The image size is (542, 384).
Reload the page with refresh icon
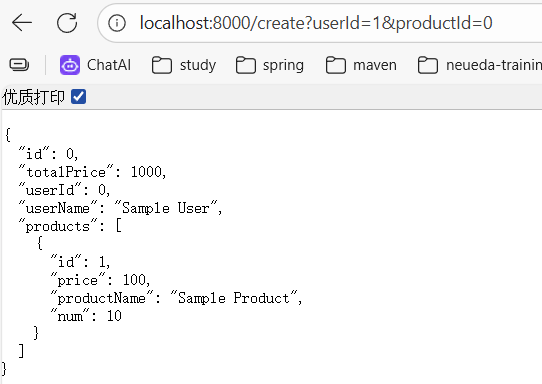click(67, 23)
